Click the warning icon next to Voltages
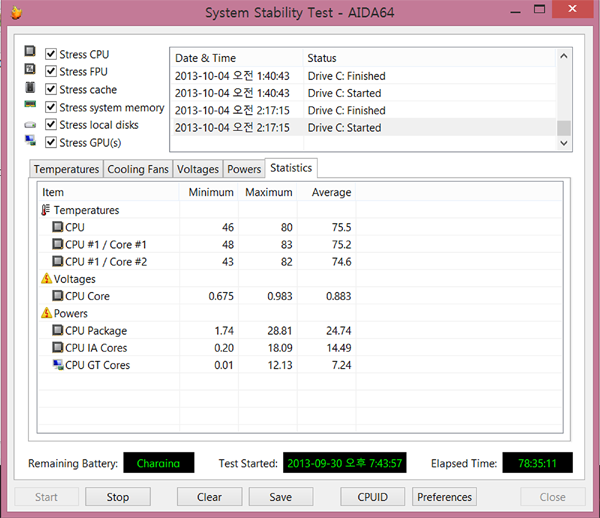 click(x=46, y=279)
